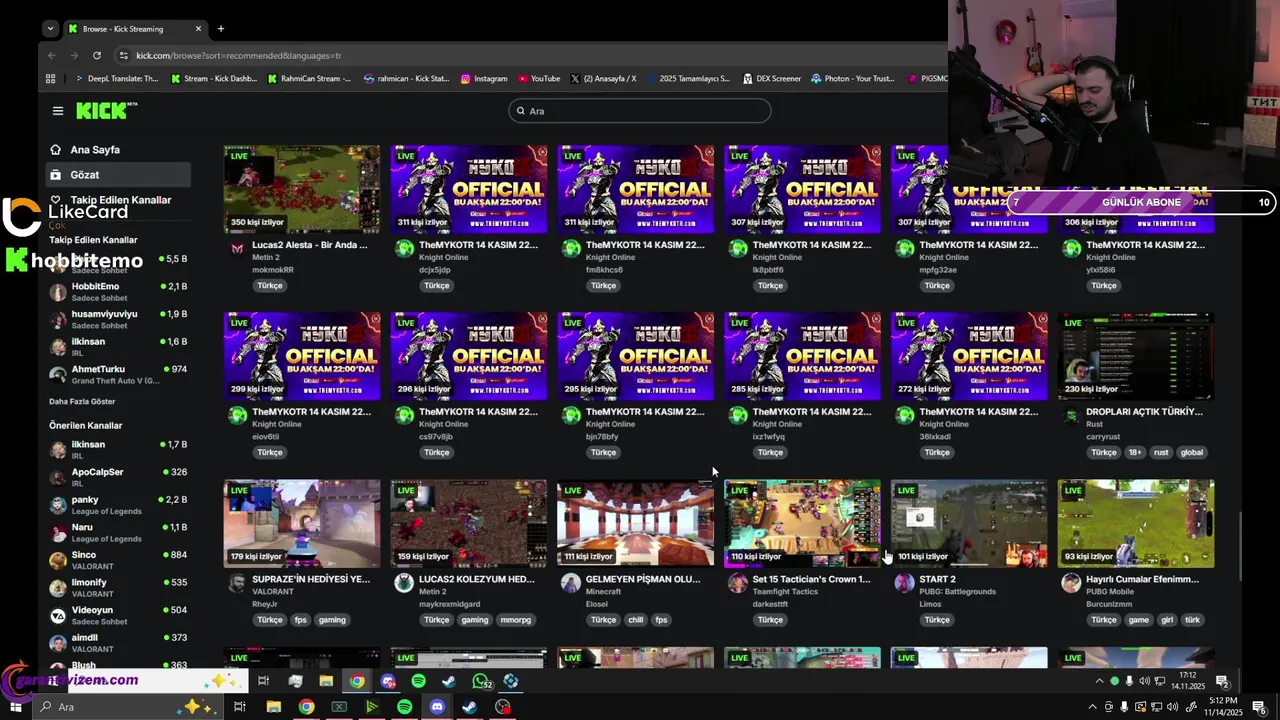Click Naru's avatar in recommended channels
The height and width of the screenshot is (720, 1280).
tap(58, 532)
